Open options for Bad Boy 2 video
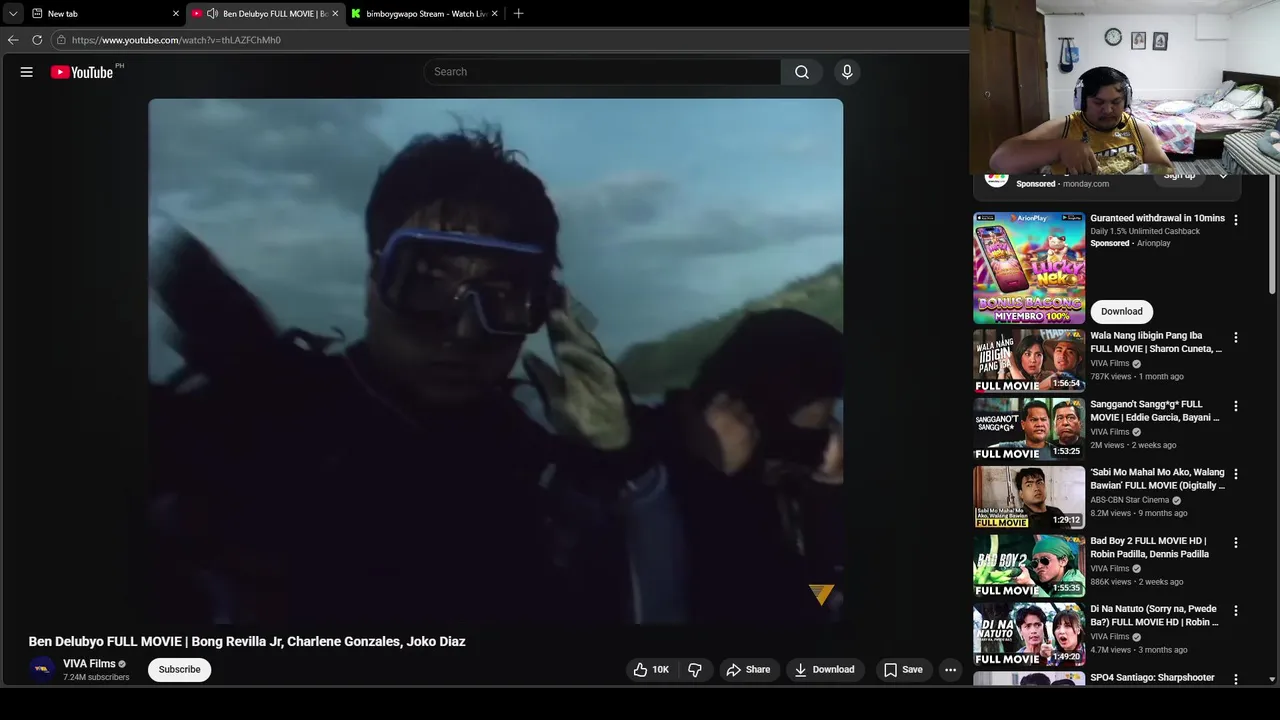The height and width of the screenshot is (720, 1280). tap(1236, 543)
